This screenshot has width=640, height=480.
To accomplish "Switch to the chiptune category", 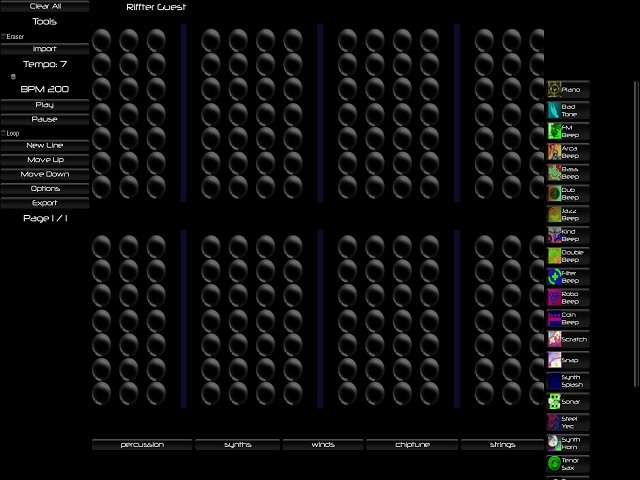I will (x=412, y=444).
